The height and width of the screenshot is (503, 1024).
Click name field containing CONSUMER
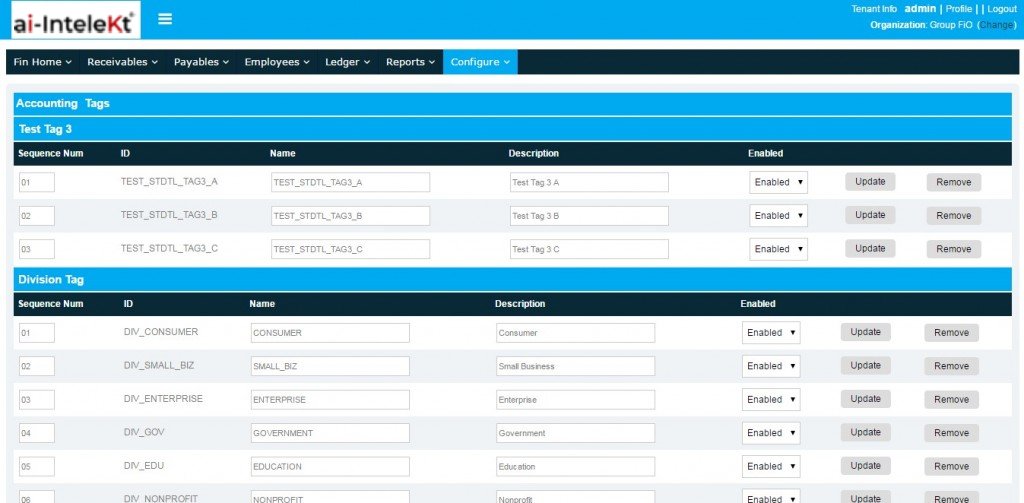click(330, 333)
